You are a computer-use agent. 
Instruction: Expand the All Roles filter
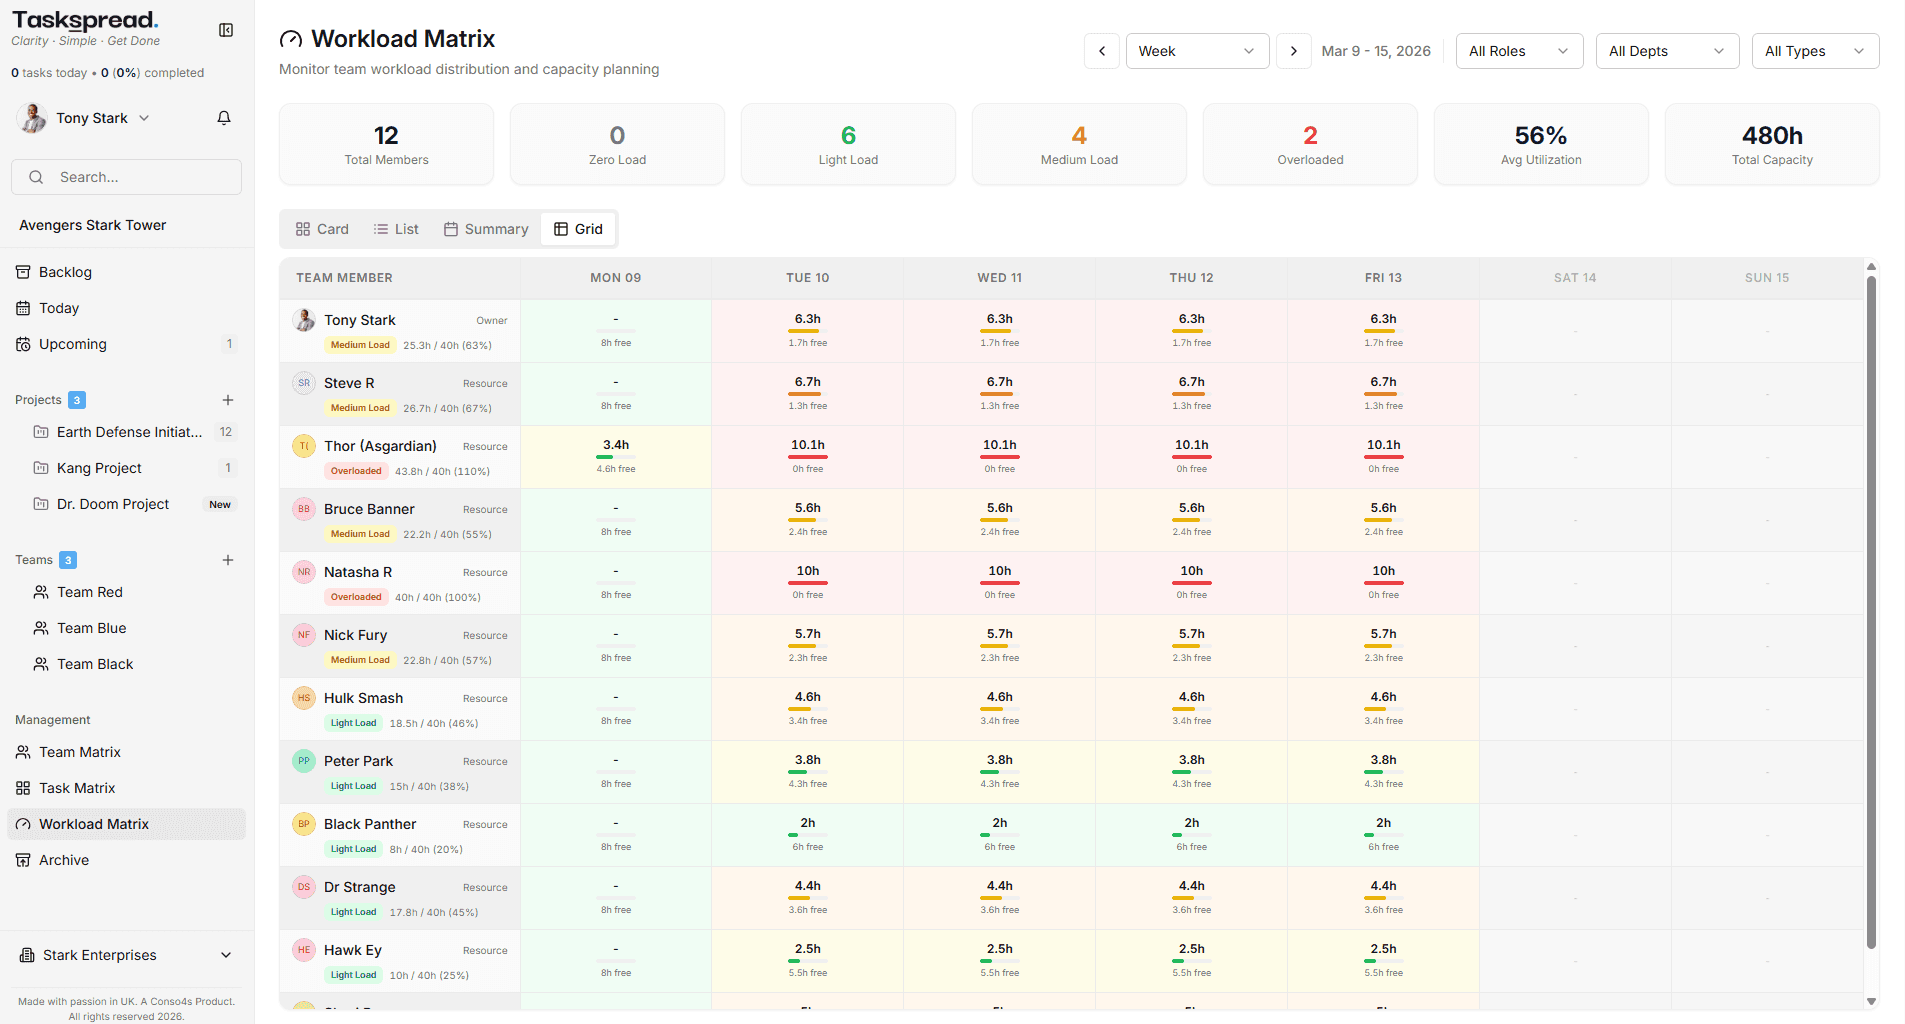click(1518, 50)
